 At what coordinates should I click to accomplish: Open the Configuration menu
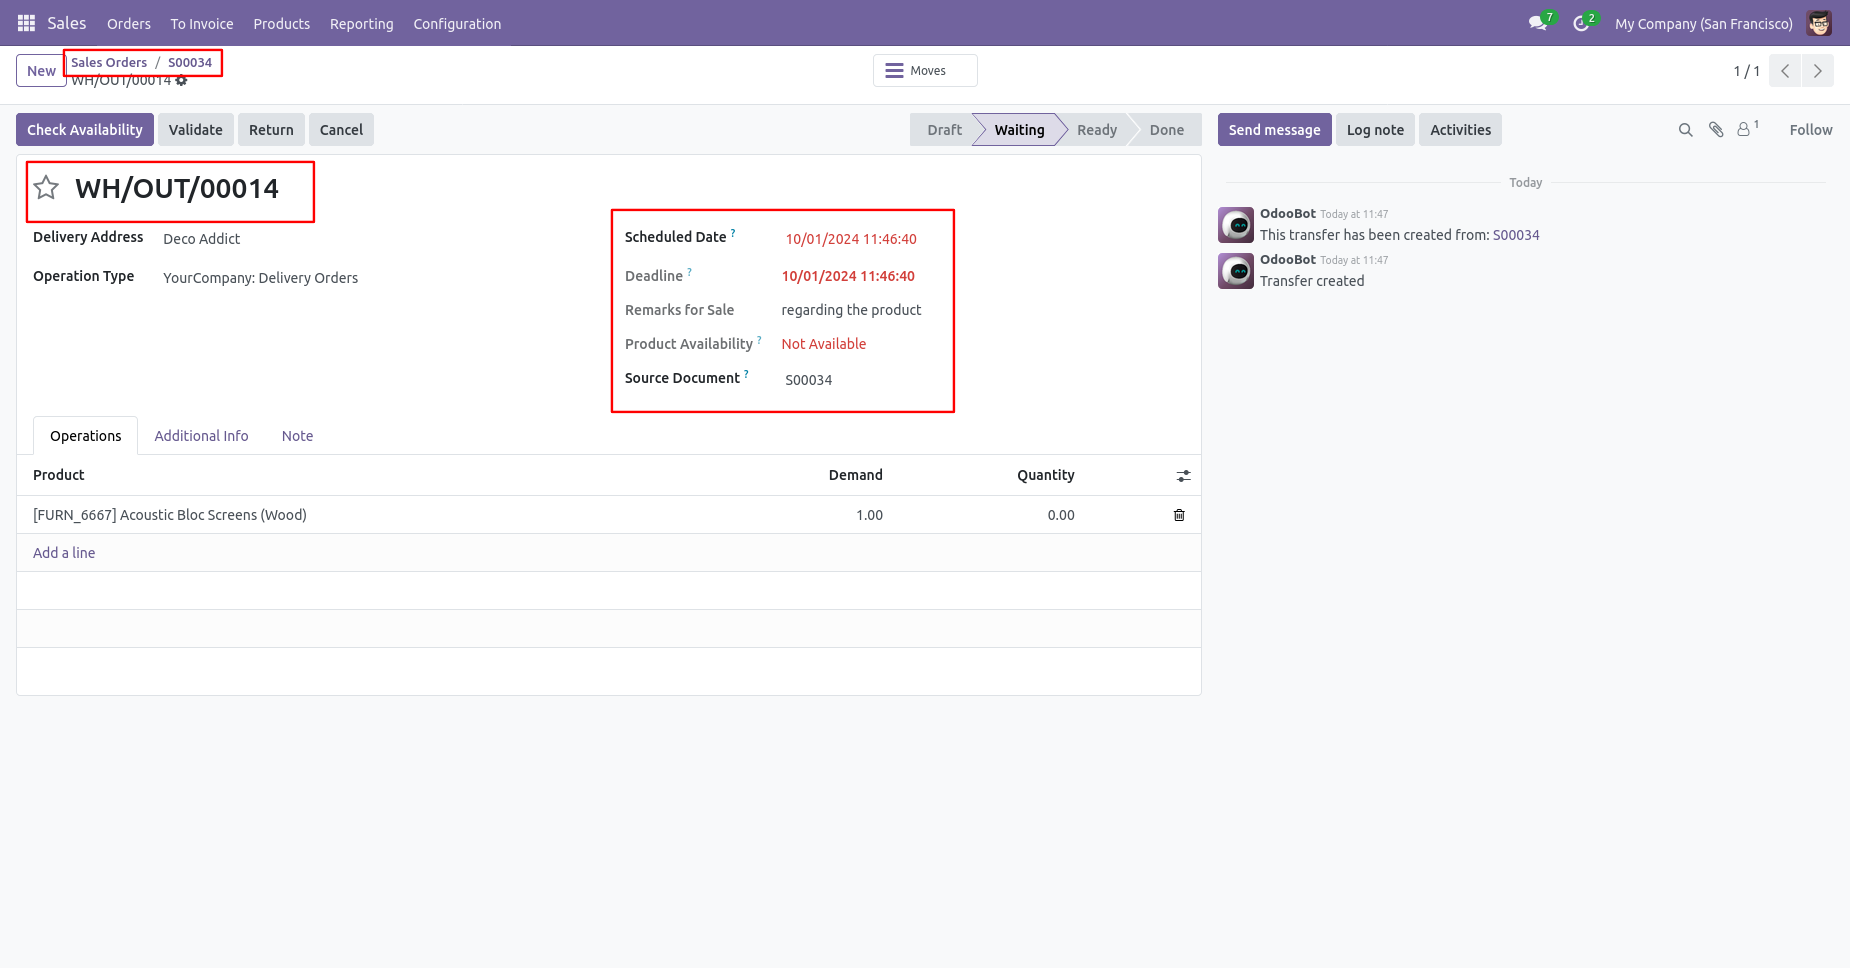tap(457, 24)
